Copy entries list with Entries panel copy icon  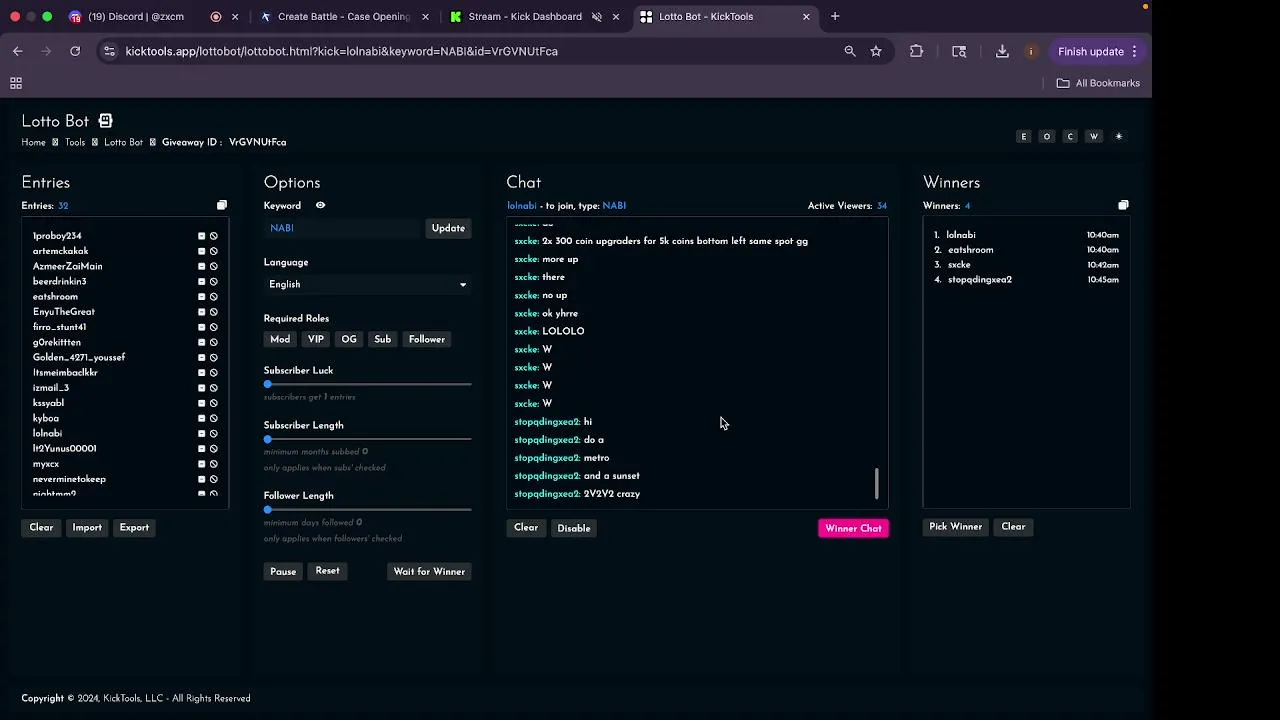click(222, 205)
